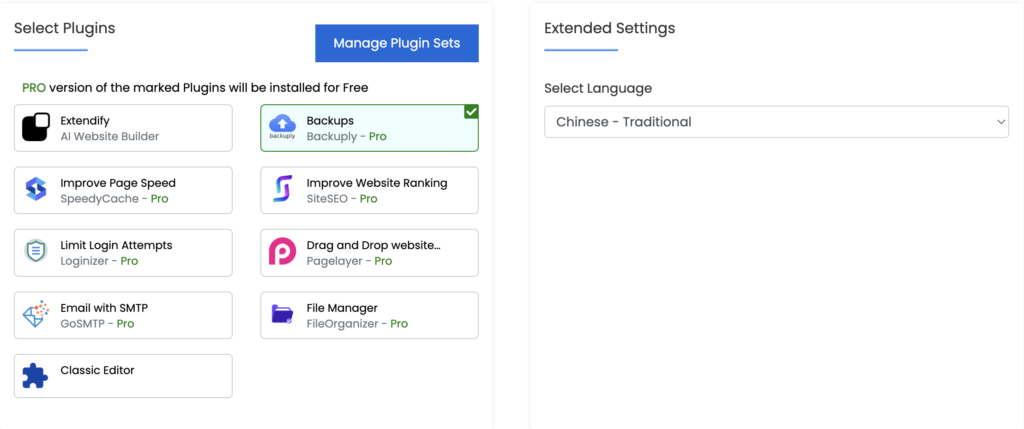Viewport: 1024px width, 429px height.
Task: Click the language dropdown chevron arrow
Action: coord(1000,122)
